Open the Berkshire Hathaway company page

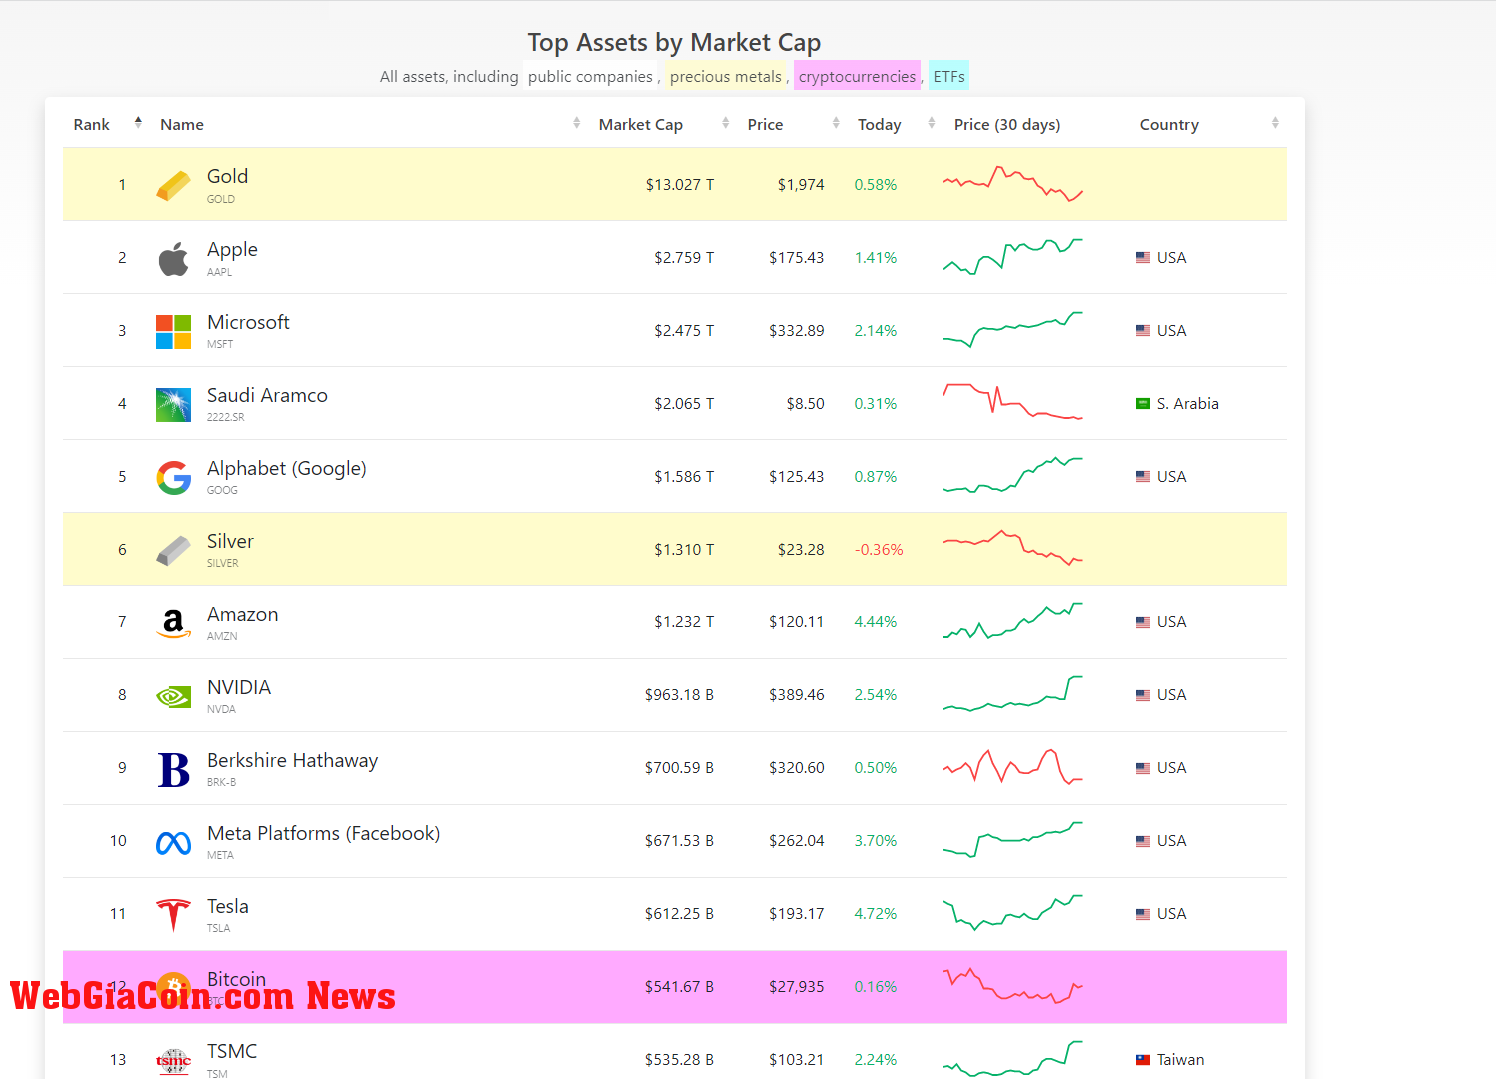pyautogui.click(x=292, y=760)
